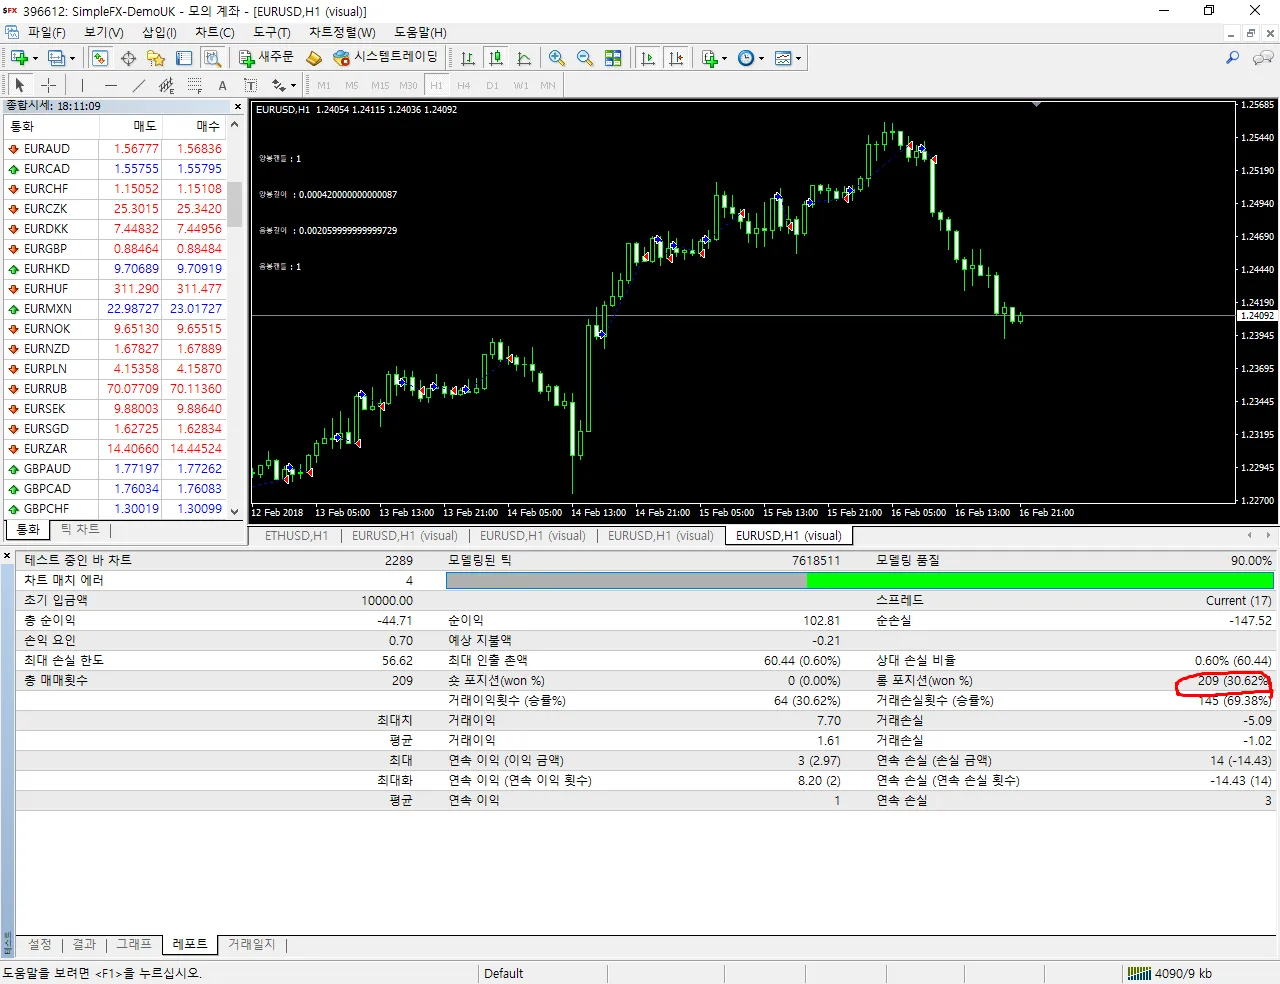Open the 파일(F) menu
Image resolution: width=1280 pixels, height=984 pixels.
47,33
